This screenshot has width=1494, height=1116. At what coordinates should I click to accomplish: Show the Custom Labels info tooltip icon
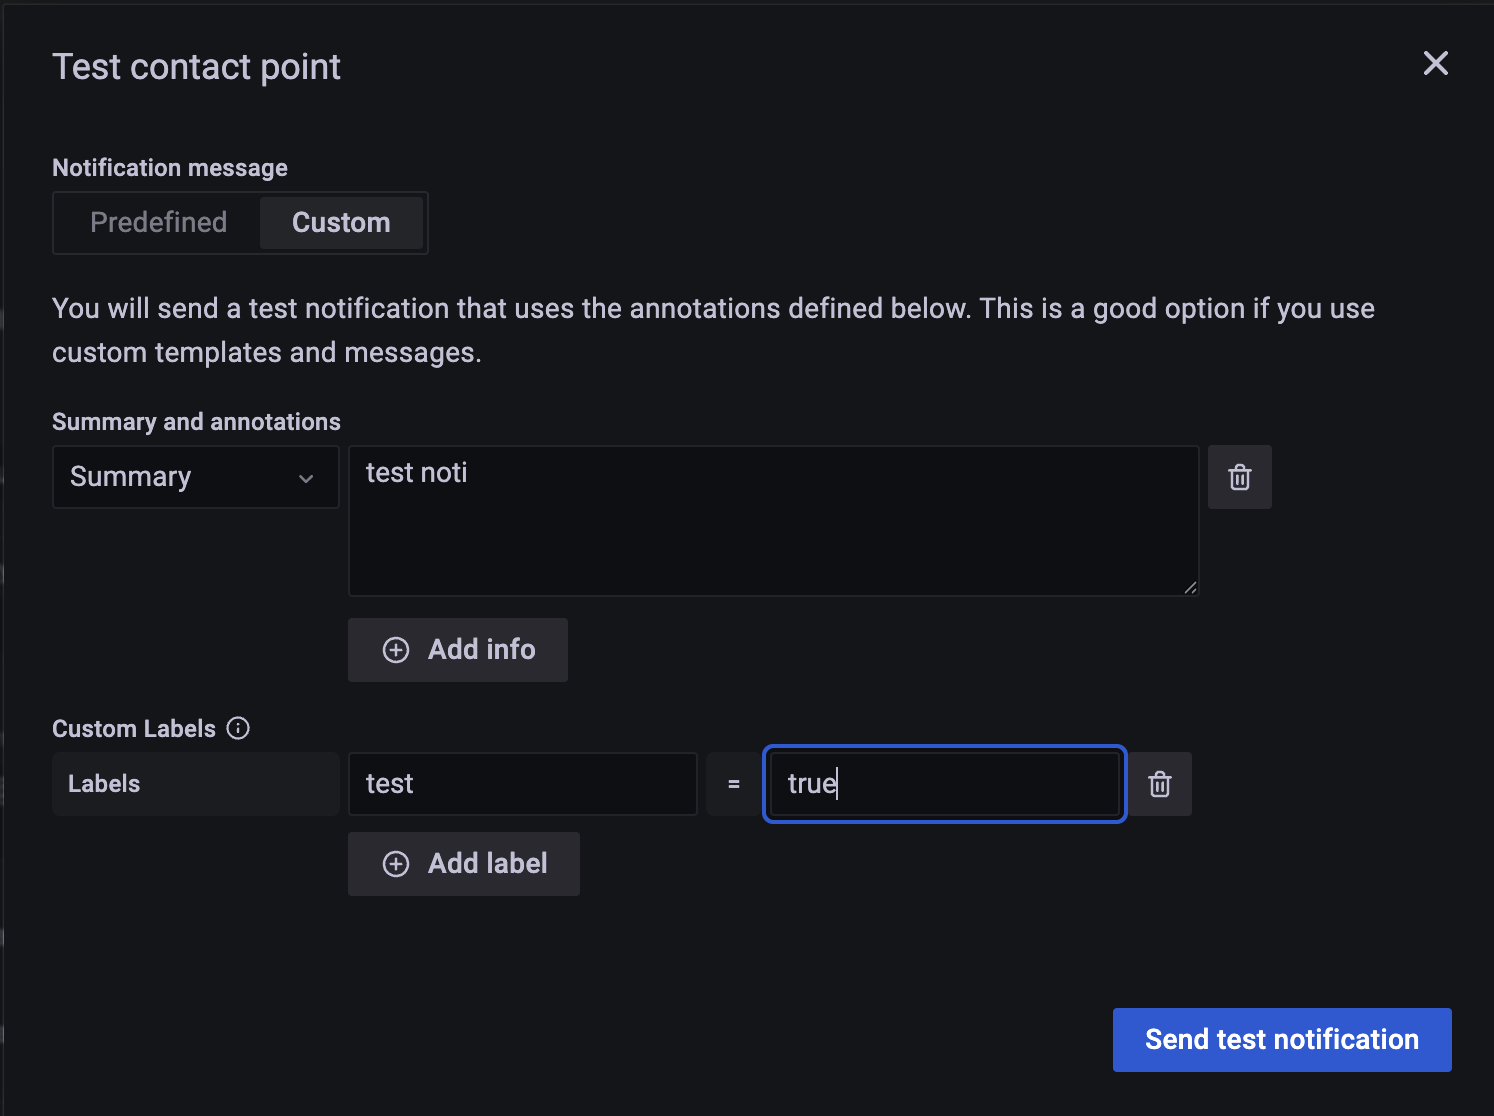click(x=238, y=728)
